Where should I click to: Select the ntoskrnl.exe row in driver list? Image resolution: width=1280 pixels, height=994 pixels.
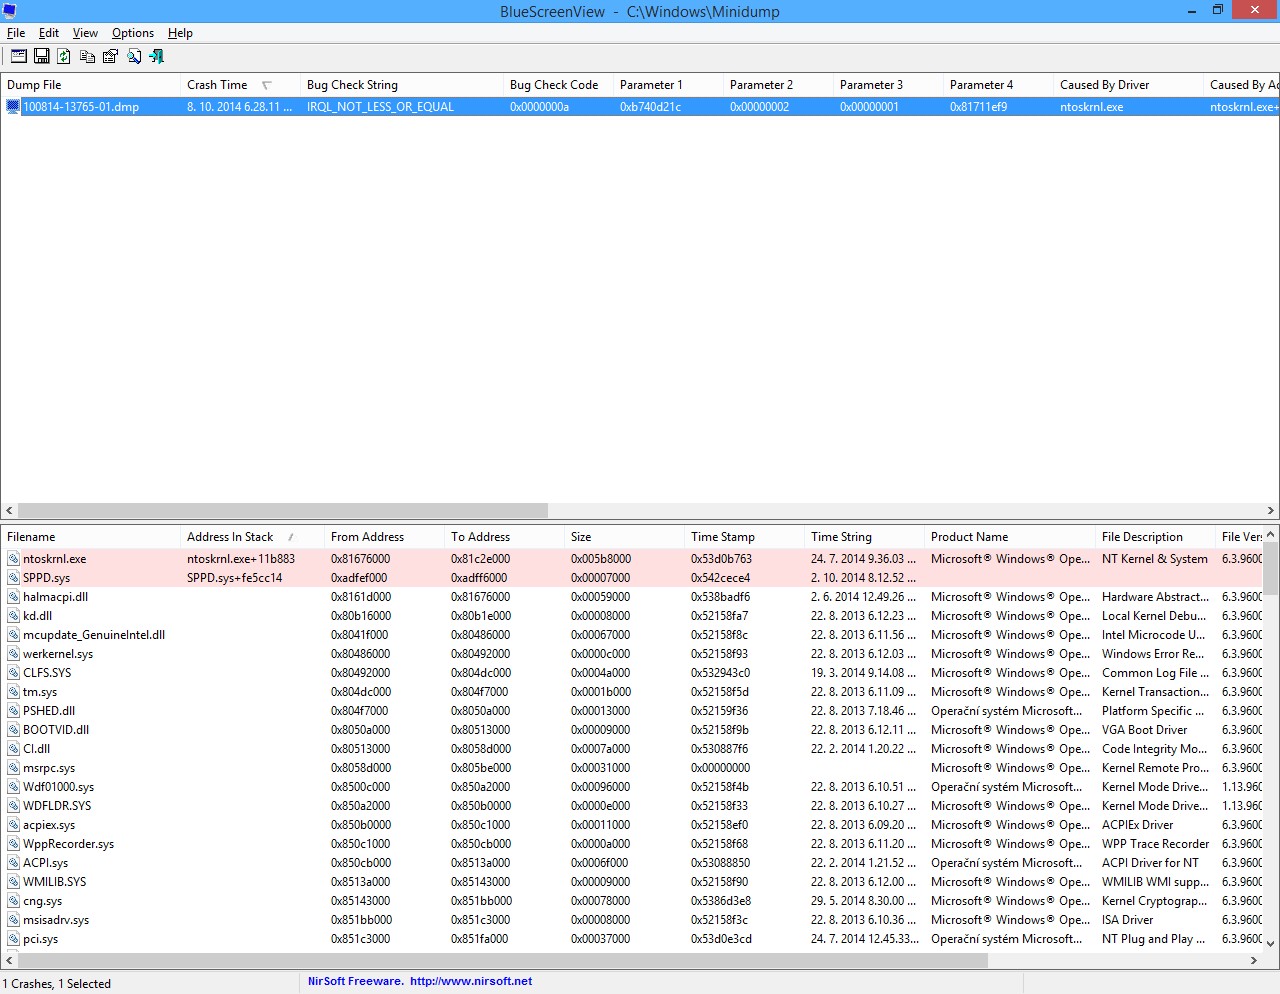click(x=632, y=559)
